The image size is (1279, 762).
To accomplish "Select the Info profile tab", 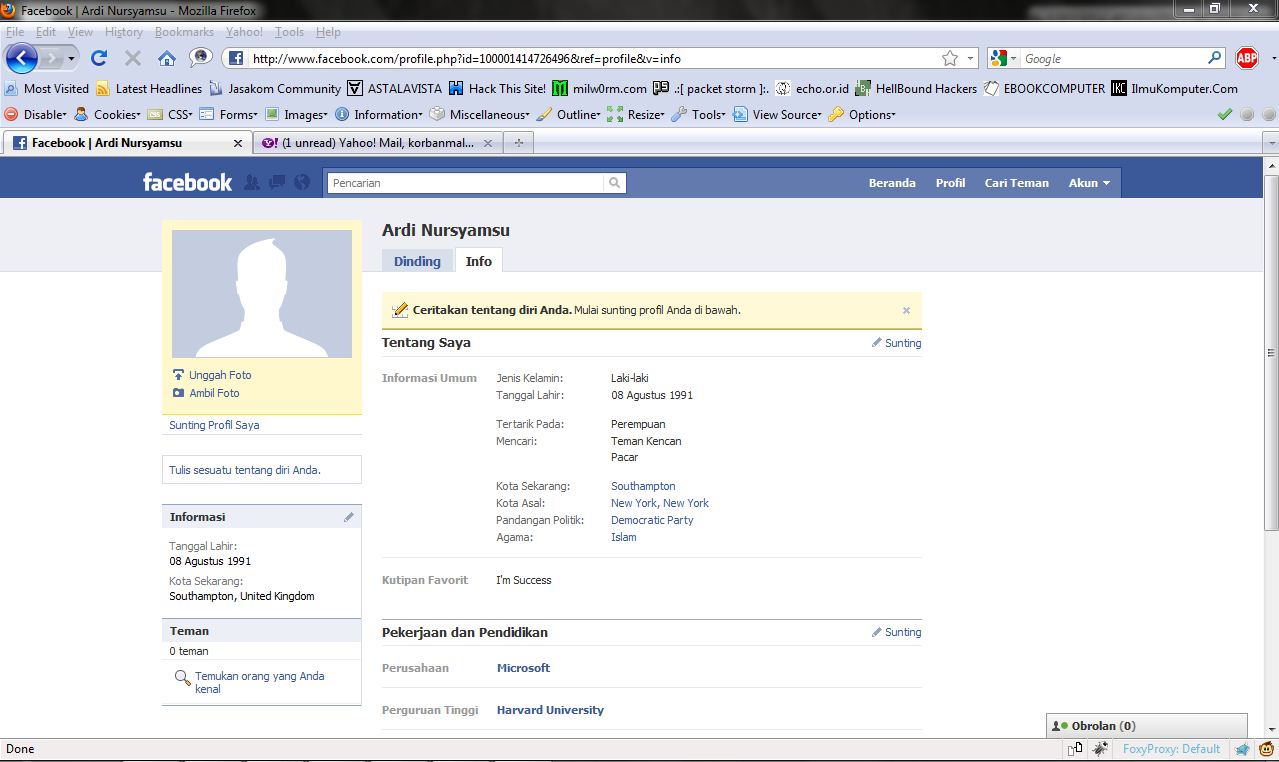I will [479, 261].
